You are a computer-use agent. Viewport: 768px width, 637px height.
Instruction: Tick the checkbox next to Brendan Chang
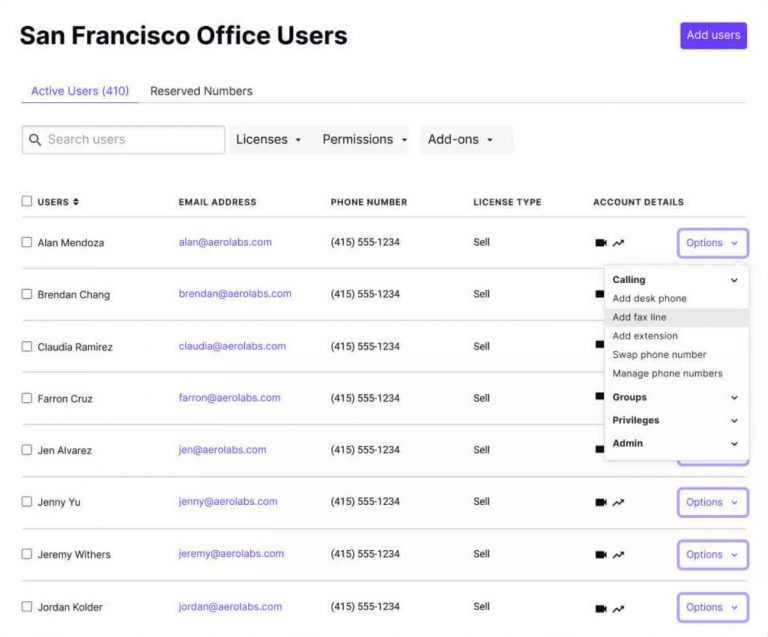[27, 294]
